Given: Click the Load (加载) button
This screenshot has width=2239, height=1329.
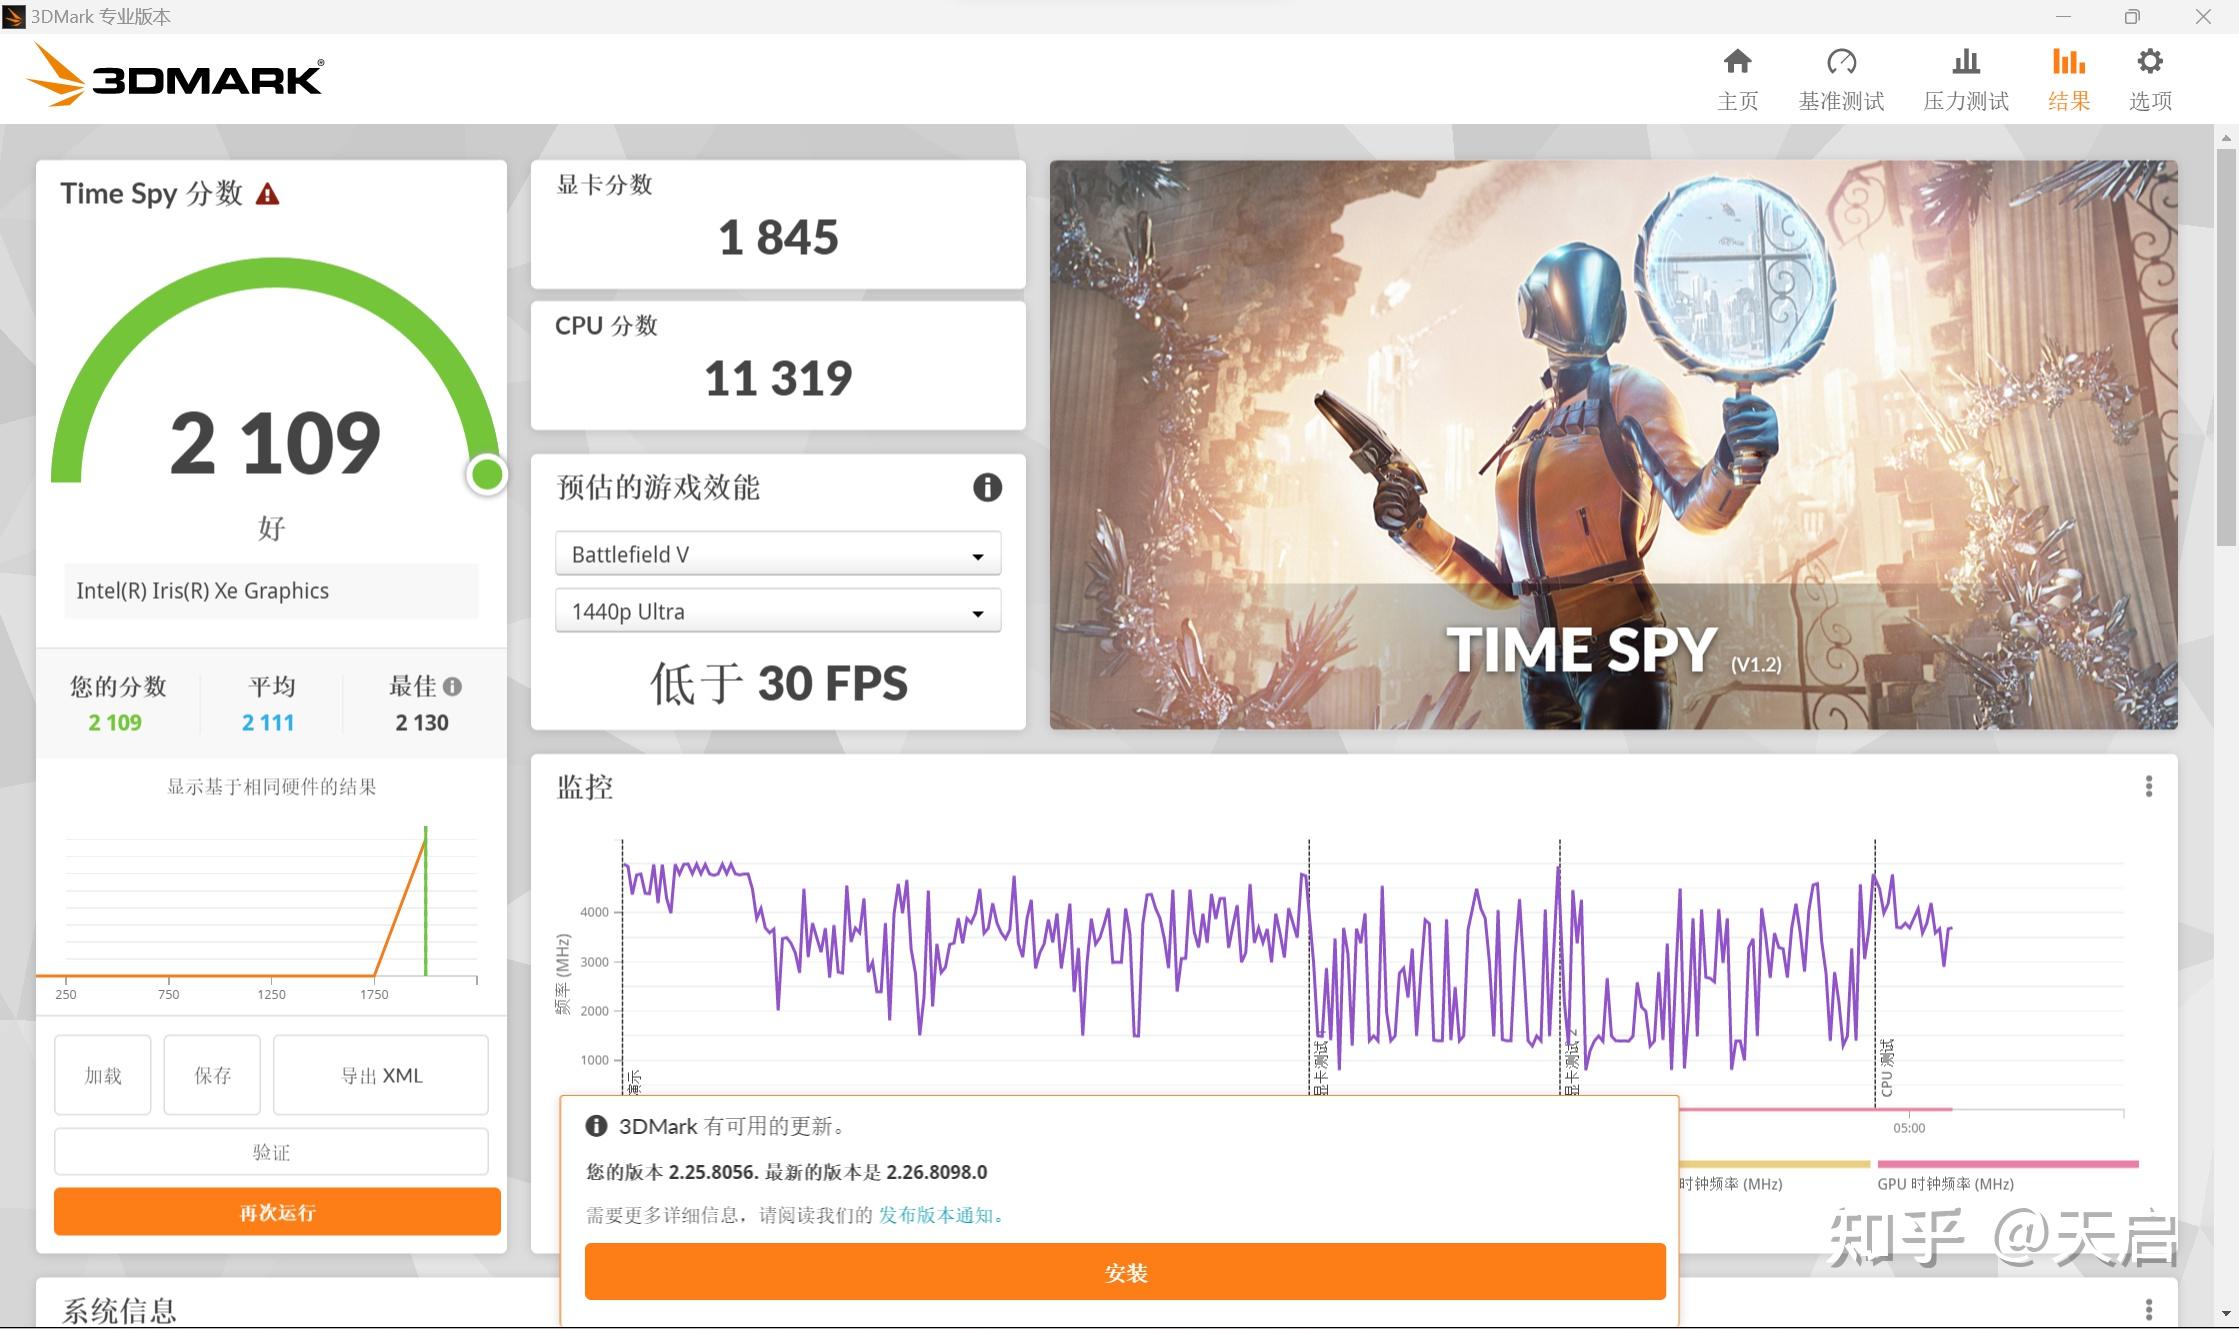Looking at the screenshot, I should (x=102, y=1075).
